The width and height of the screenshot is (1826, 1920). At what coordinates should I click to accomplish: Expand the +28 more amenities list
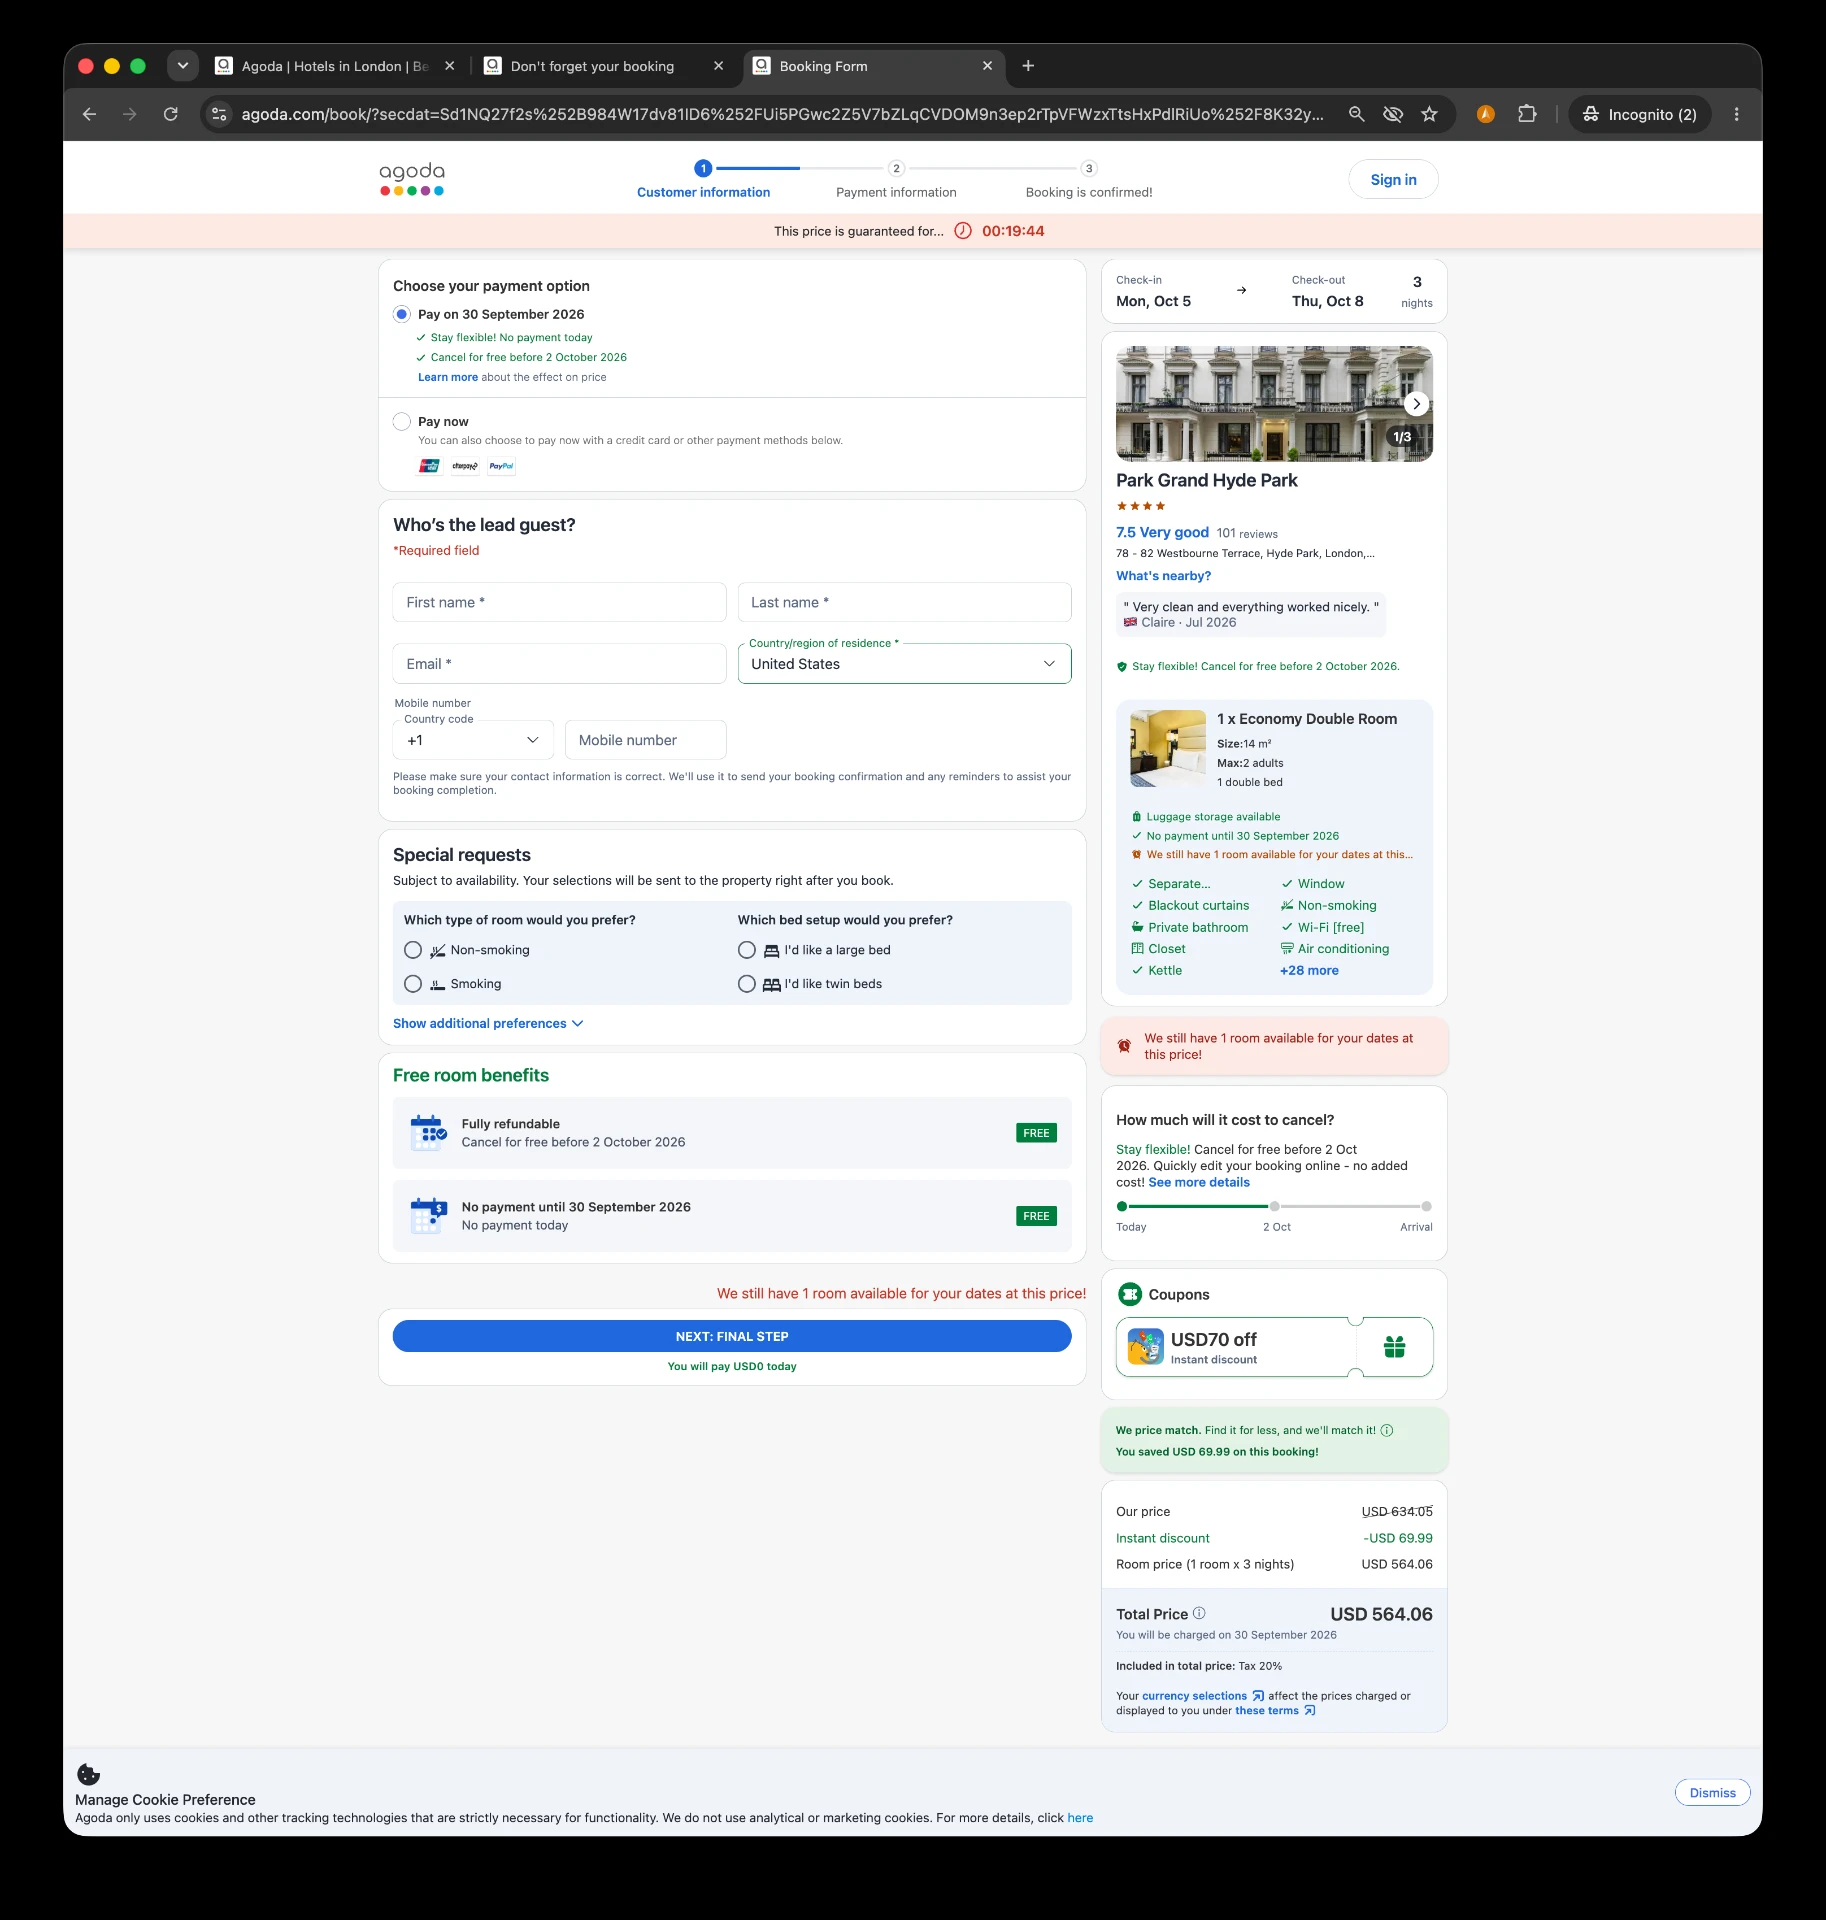[x=1309, y=971]
